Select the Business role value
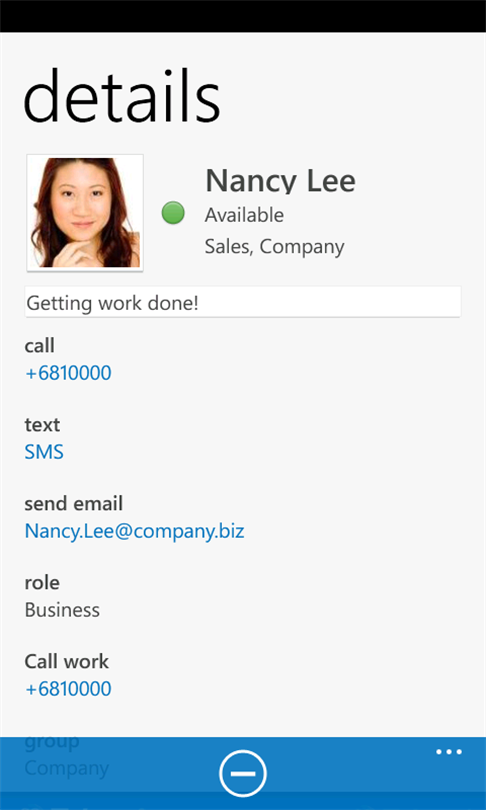 coord(62,610)
